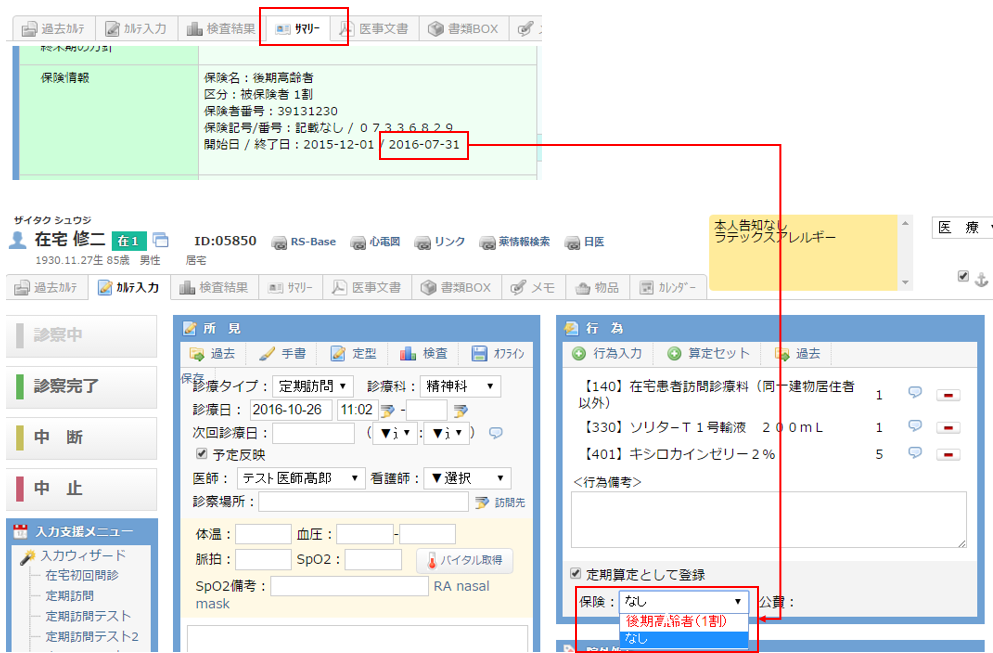Open the 医師 dropdown showing テスト医師高郎

pos(301,478)
